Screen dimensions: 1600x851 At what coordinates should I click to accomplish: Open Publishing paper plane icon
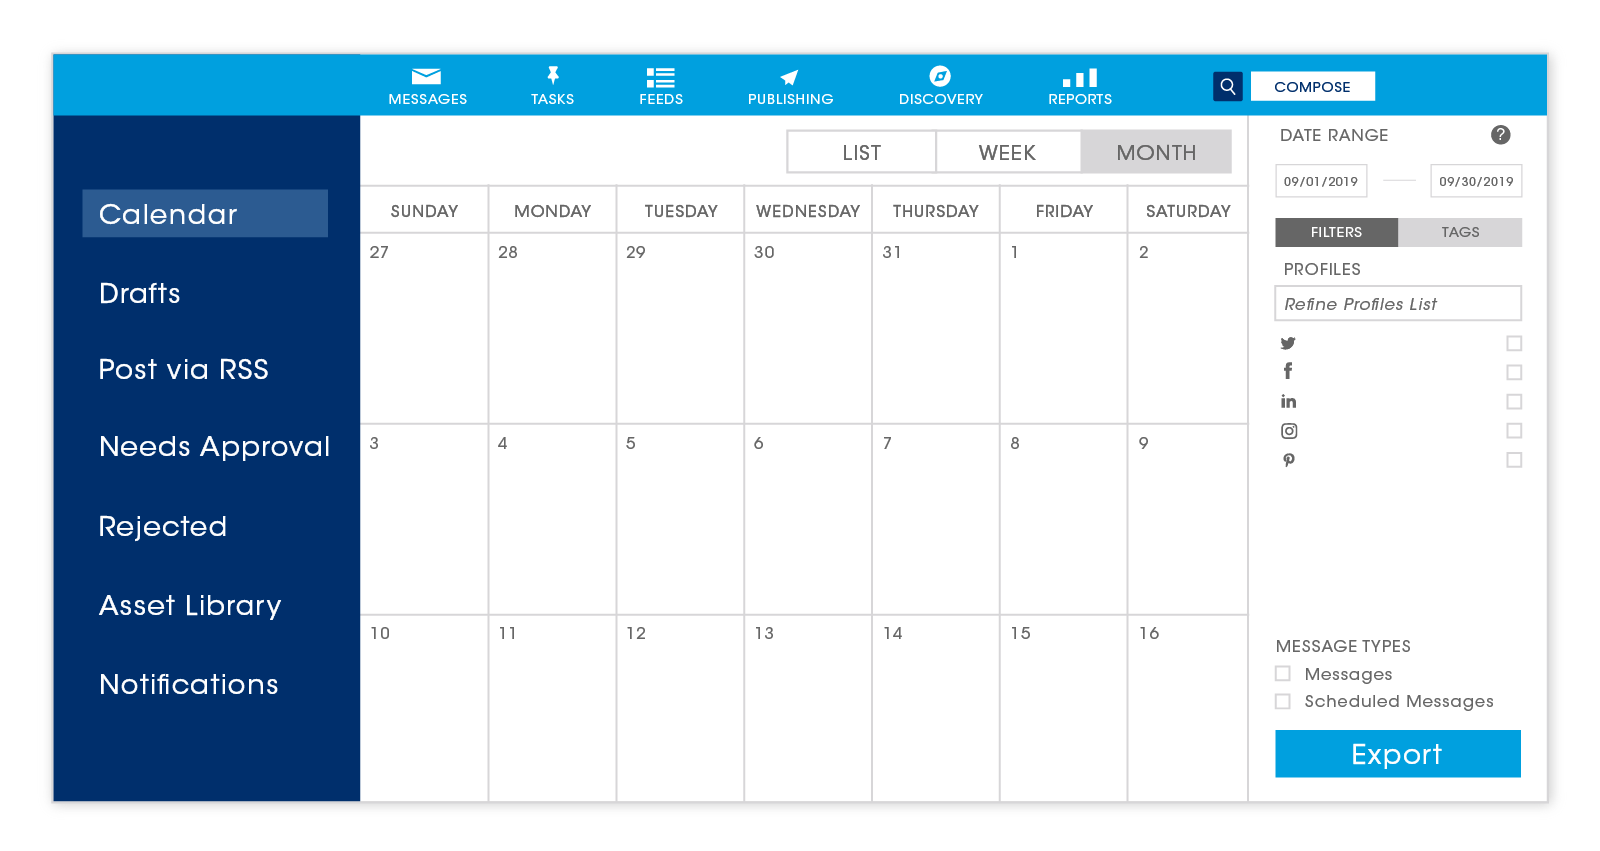pyautogui.click(x=789, y=77)
